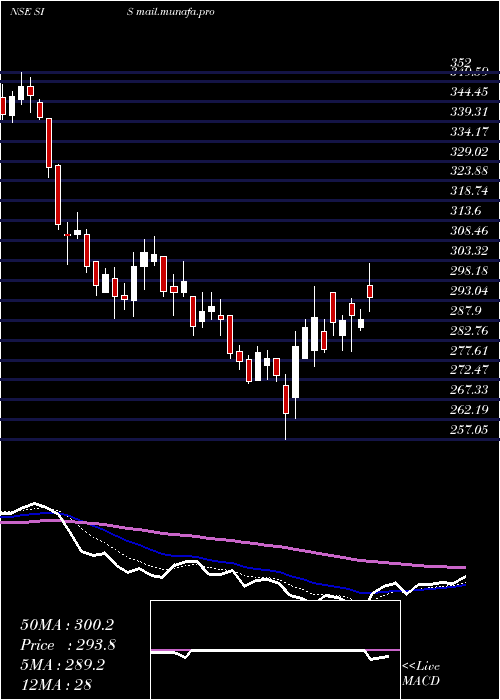Click the NSE SI symbol label
500x700 pixels.
pos(29,12)
